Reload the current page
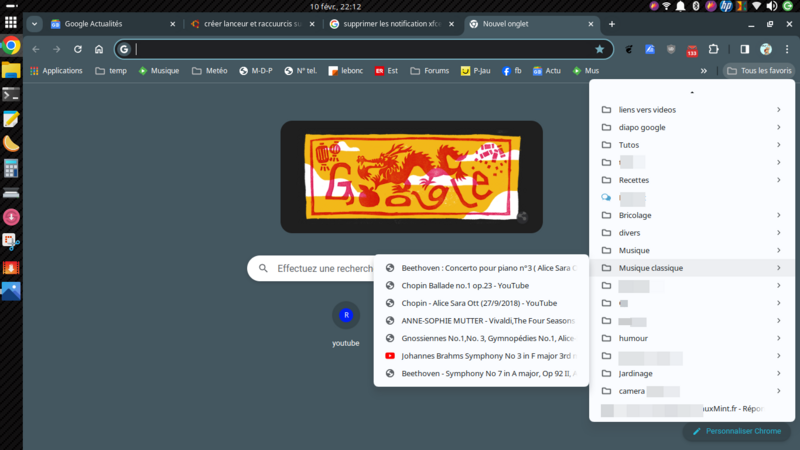The height and width of the screenshot is (450, 800). 78,49
